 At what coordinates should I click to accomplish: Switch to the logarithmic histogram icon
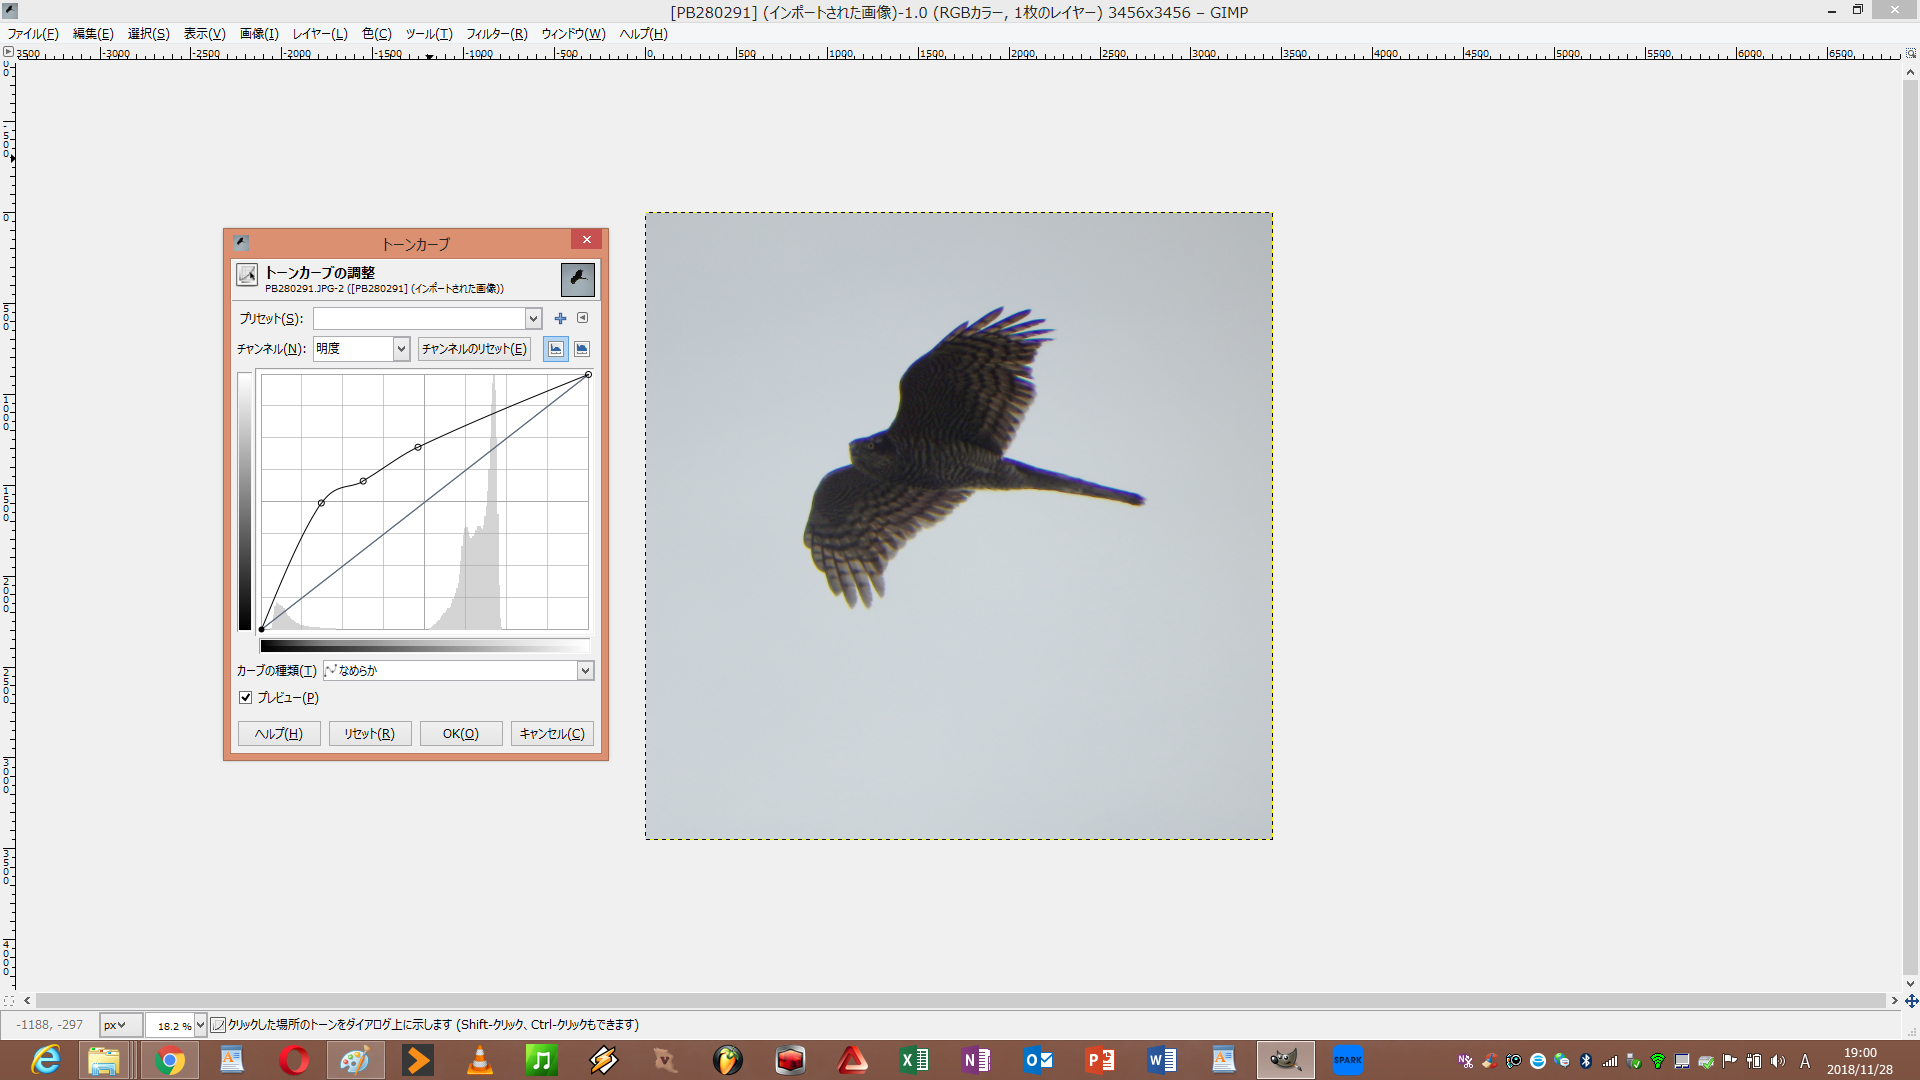(x=582, y=349)
